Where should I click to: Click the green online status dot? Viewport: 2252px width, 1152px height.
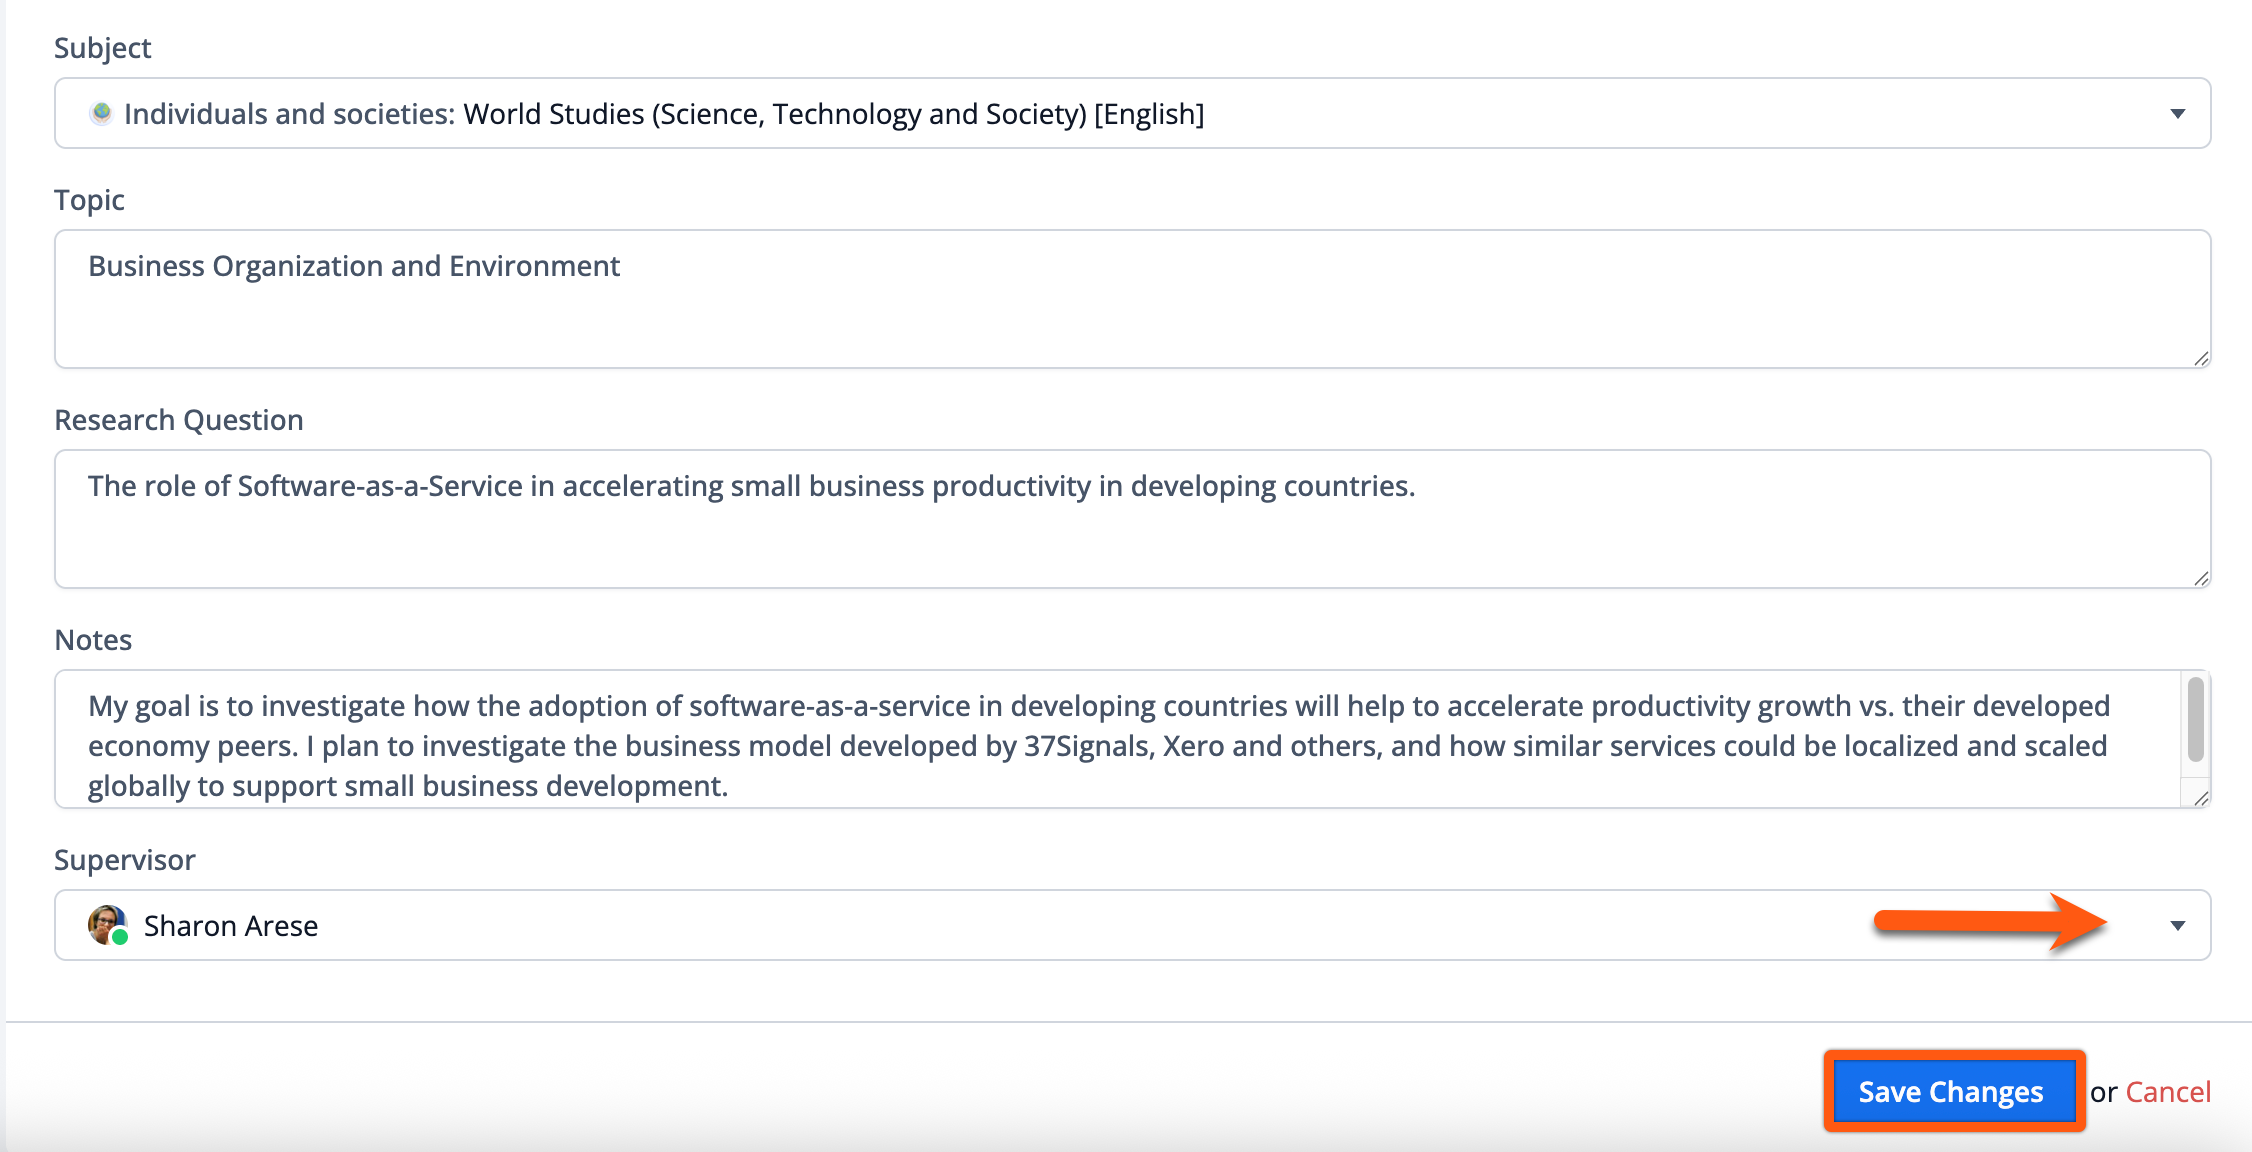pyautogui.click(x=120, y=937)
